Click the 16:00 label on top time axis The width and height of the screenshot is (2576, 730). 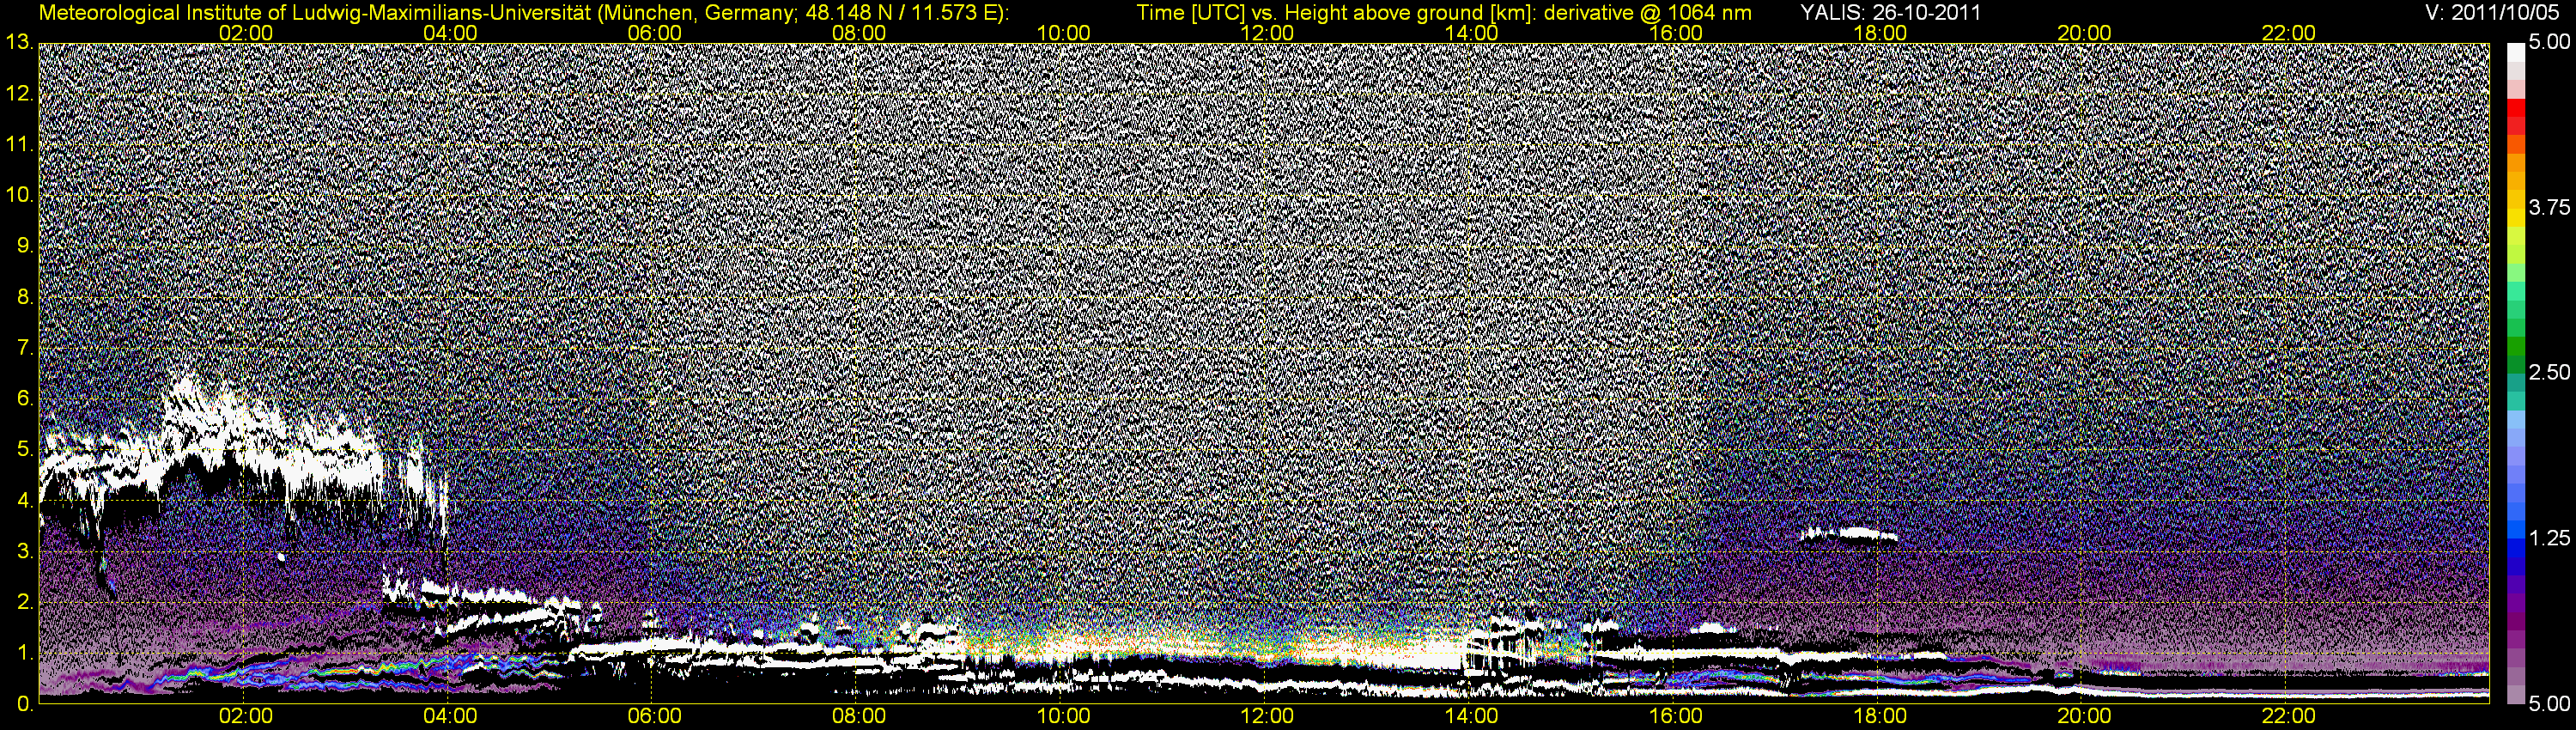pos(1676,33)
